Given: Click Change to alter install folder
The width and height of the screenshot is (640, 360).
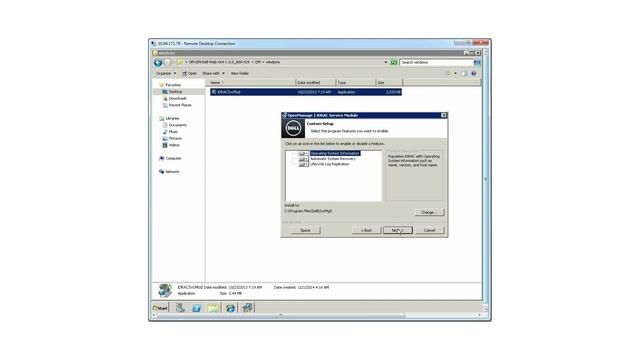Looking at the screenshot, I should point(429,212).
